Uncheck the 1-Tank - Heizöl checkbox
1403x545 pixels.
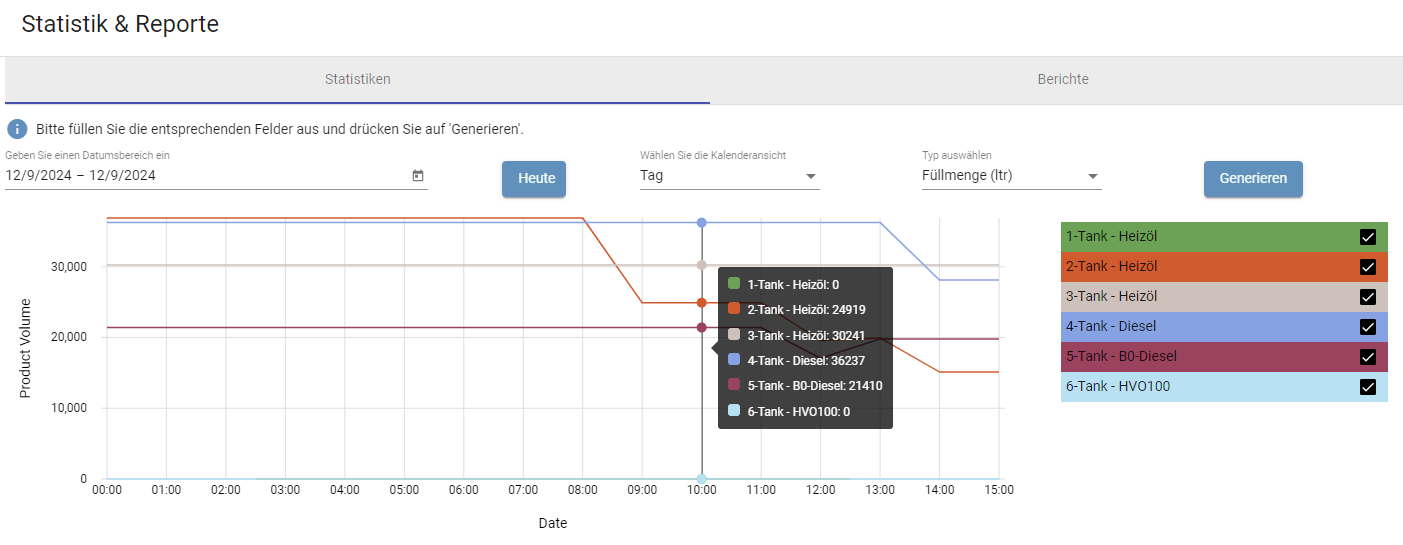pyautogui.click(x=1368, y=237)
